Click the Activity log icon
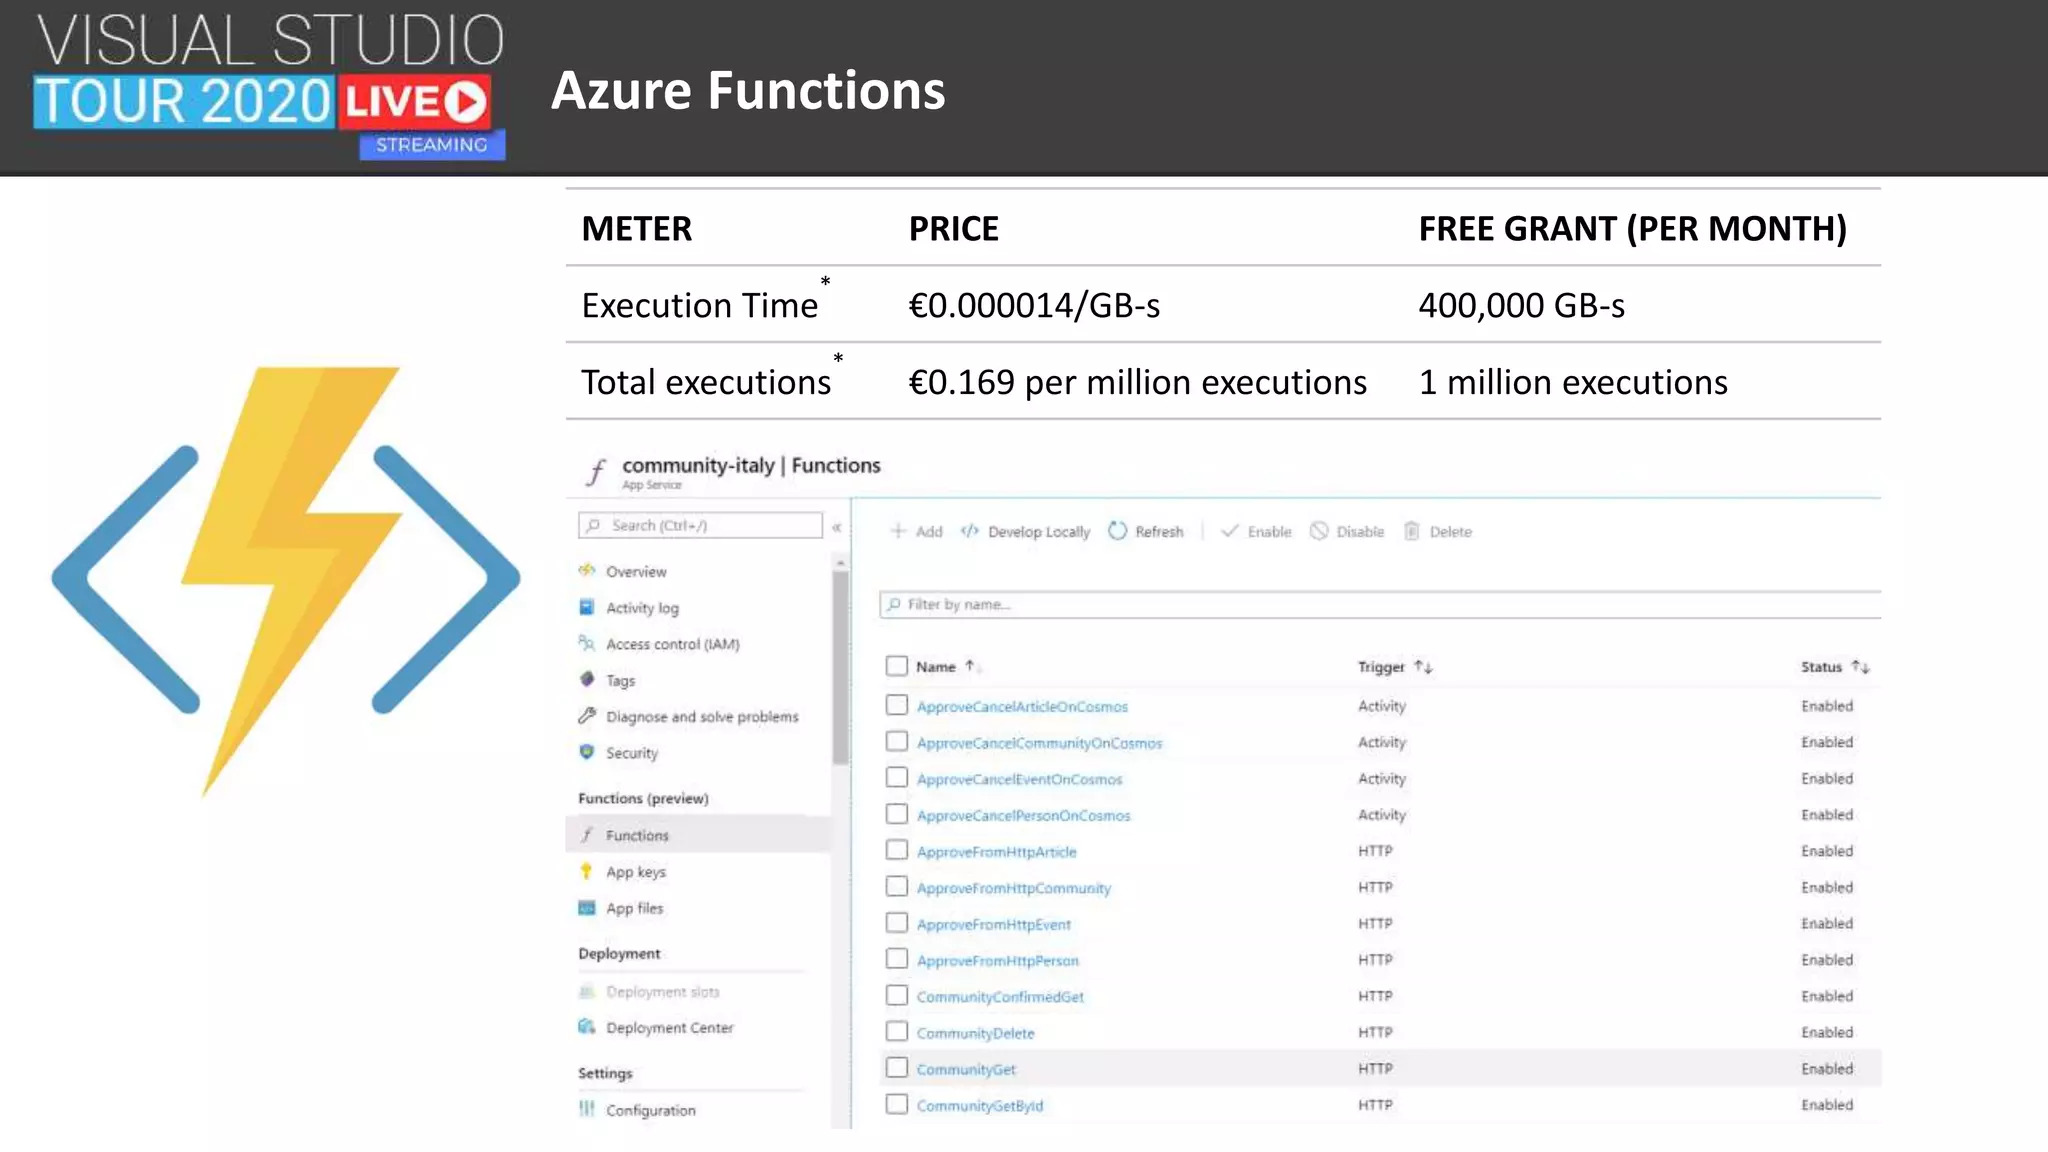 pos(587,607)
